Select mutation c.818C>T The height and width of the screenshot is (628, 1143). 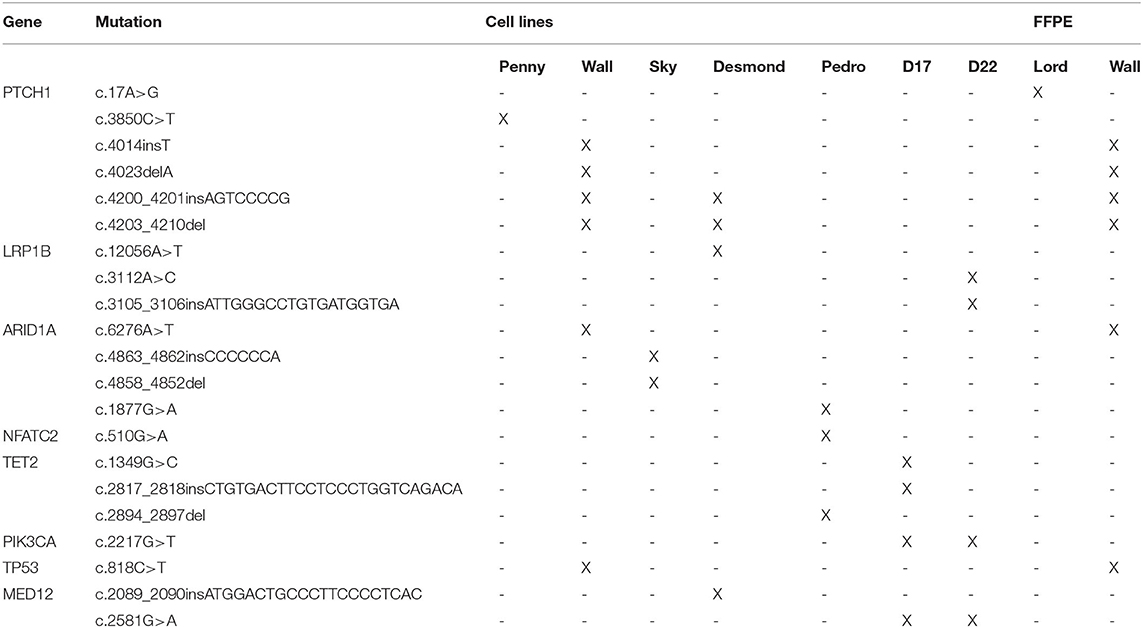pos(130,568)
